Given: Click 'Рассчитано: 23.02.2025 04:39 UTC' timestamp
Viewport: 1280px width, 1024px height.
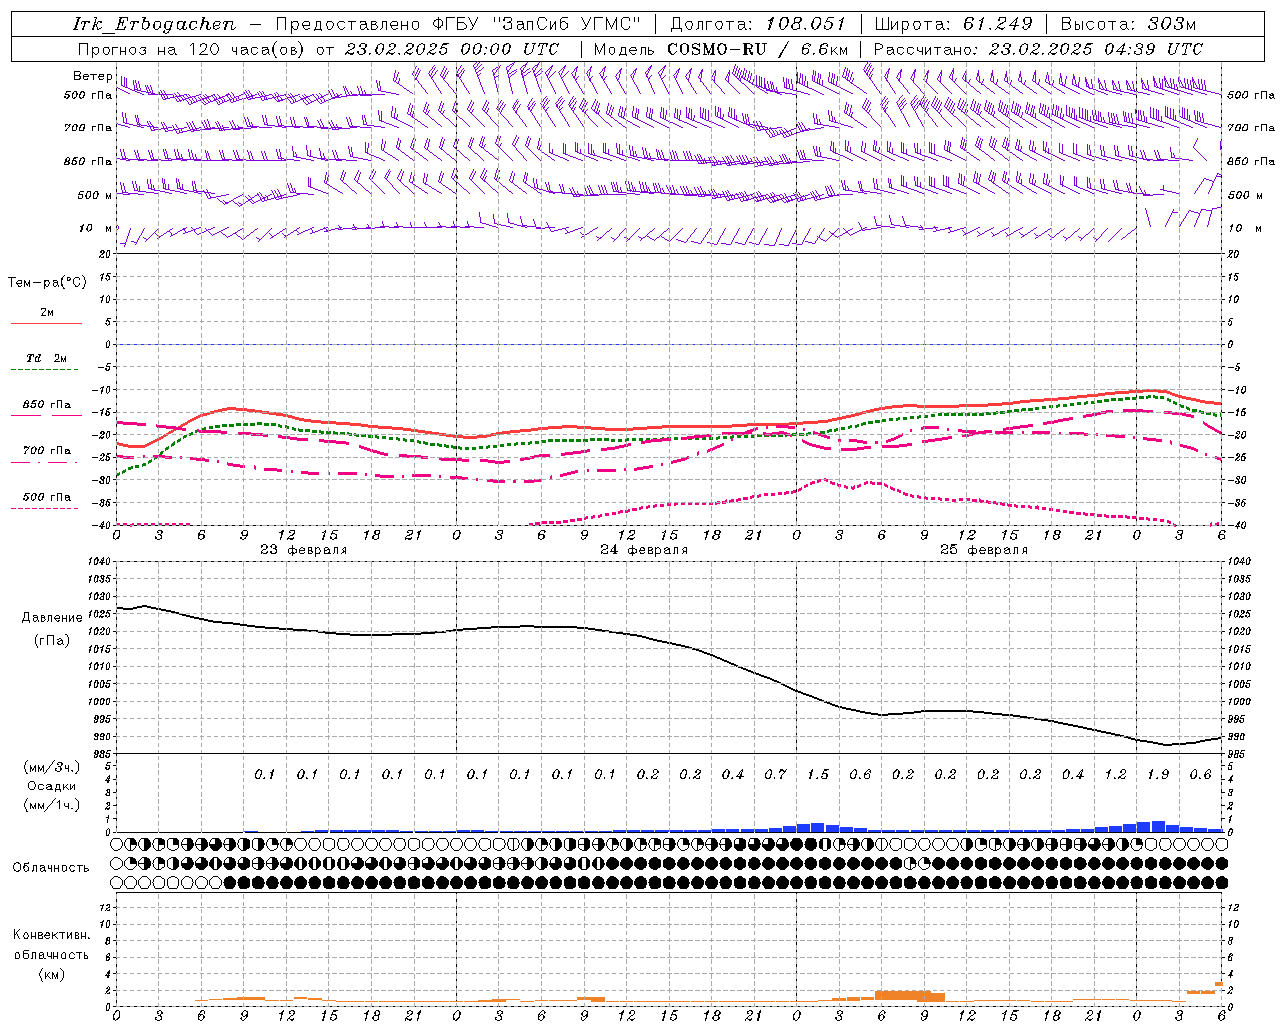Looking at the screenshot, I should [1038, 49].
